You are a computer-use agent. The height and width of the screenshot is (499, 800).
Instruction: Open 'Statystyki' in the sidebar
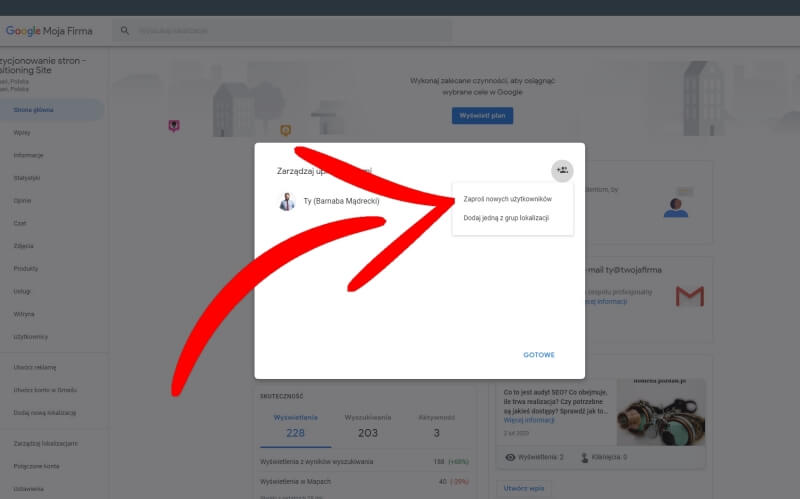(x=27, y=178)
